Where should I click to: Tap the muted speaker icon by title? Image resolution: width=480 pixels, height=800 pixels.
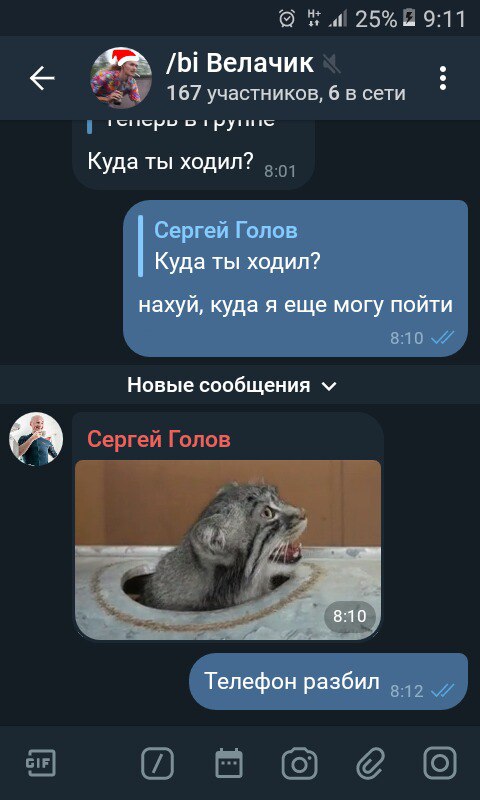coord(332,64)
